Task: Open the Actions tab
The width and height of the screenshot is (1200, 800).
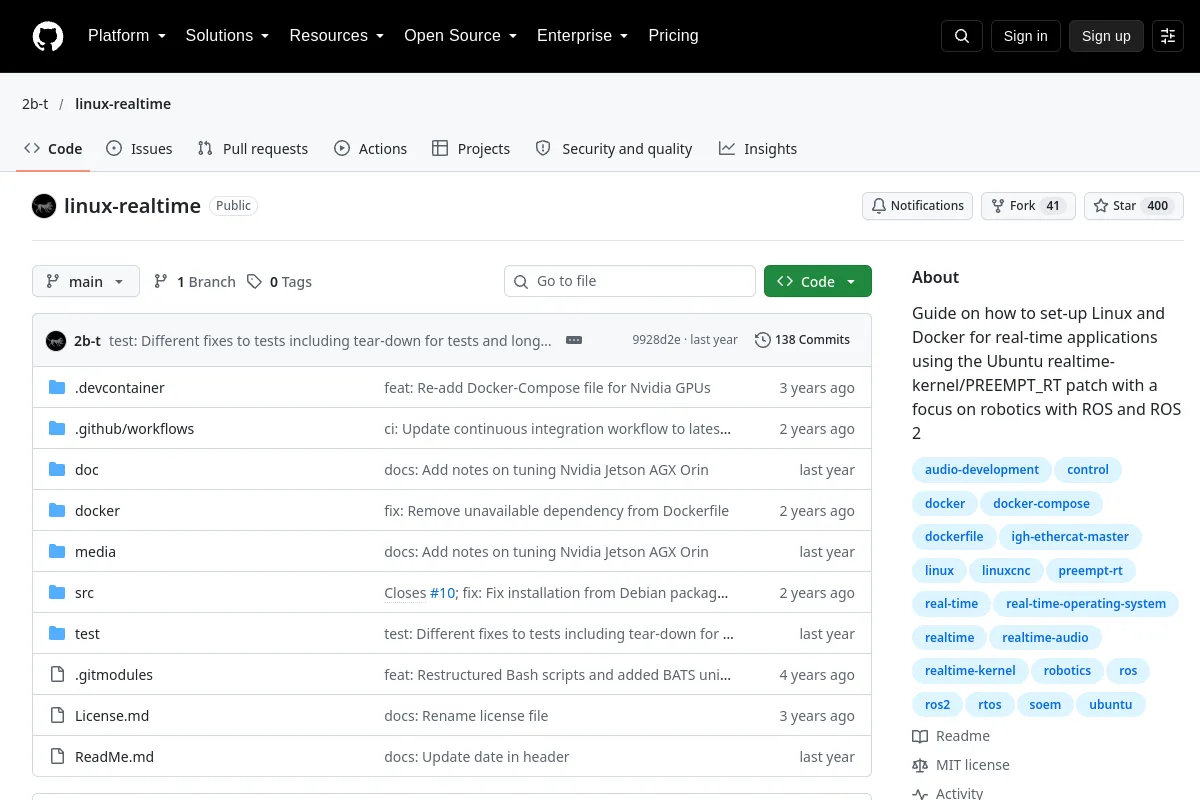Action: [371, 149]
